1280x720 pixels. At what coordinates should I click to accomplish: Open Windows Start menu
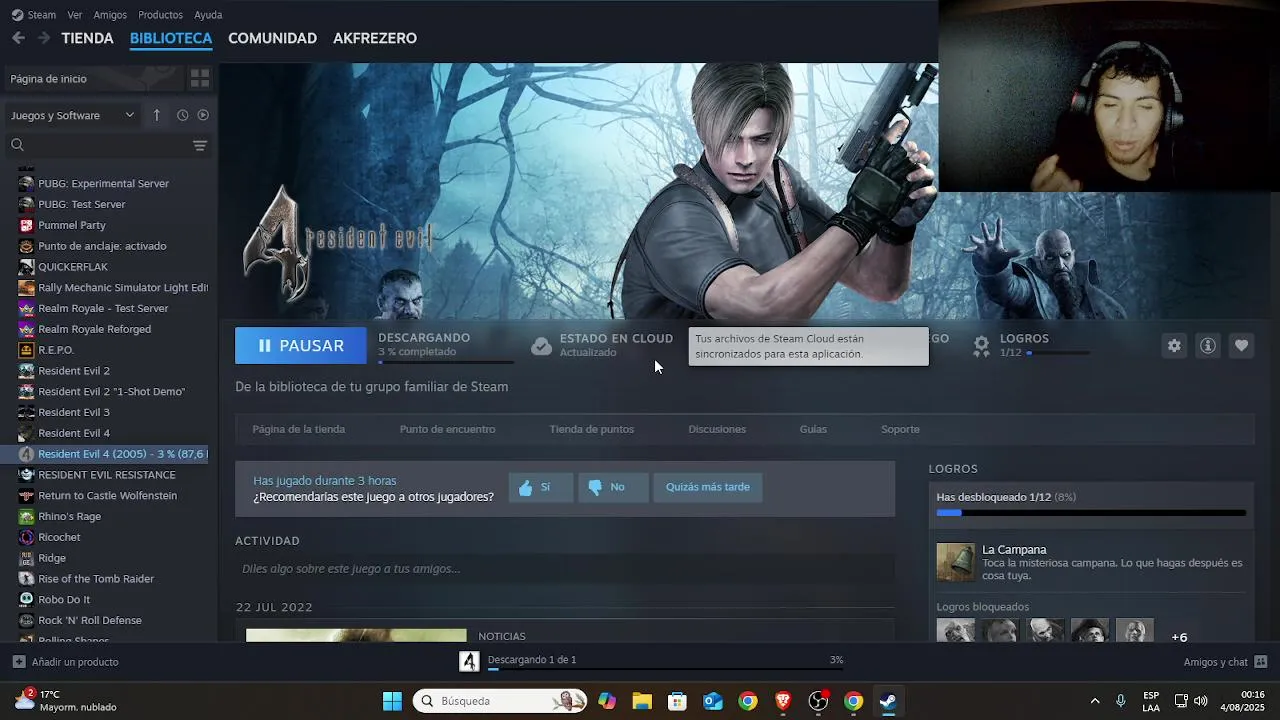pos(392,701)
